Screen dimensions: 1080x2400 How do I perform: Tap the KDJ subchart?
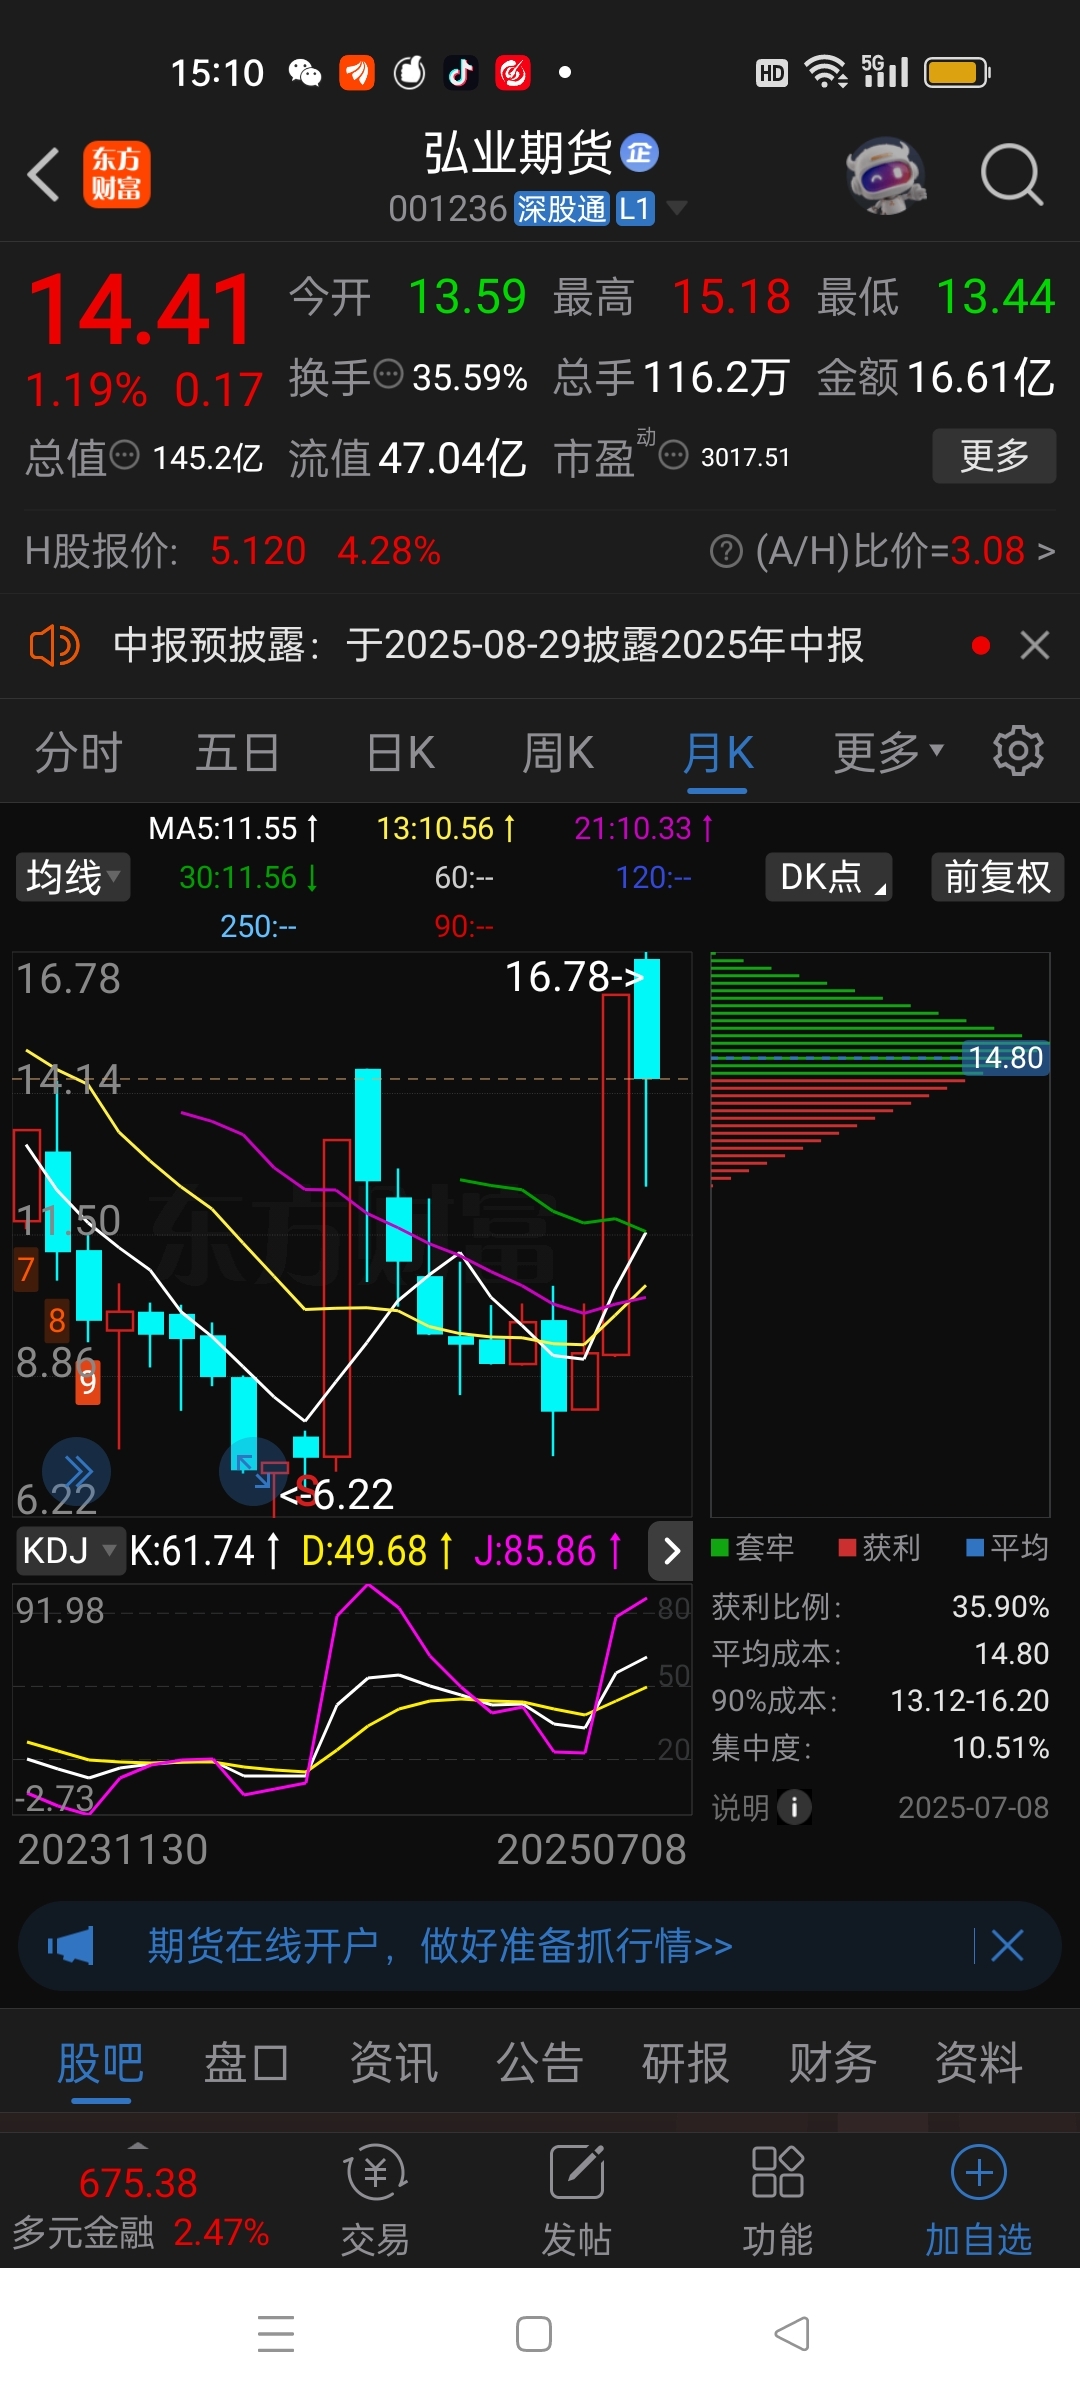point(352,1698)
